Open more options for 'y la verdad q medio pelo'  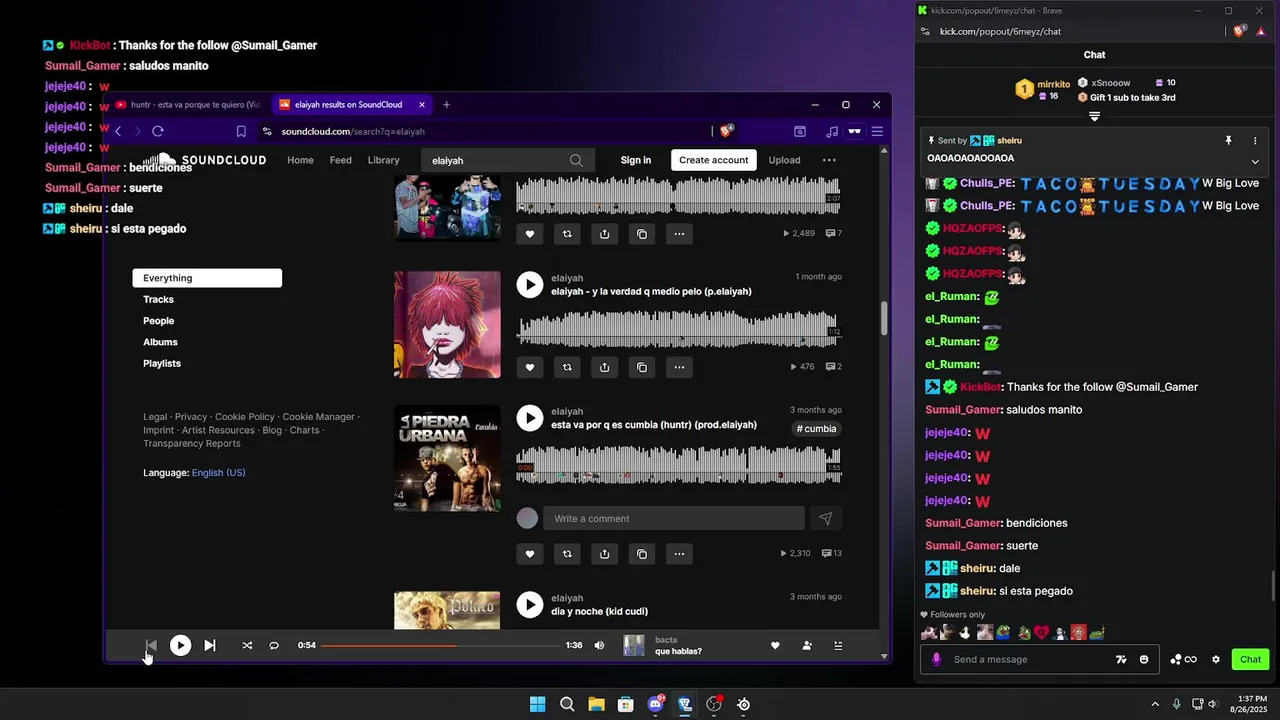point(679,367)
